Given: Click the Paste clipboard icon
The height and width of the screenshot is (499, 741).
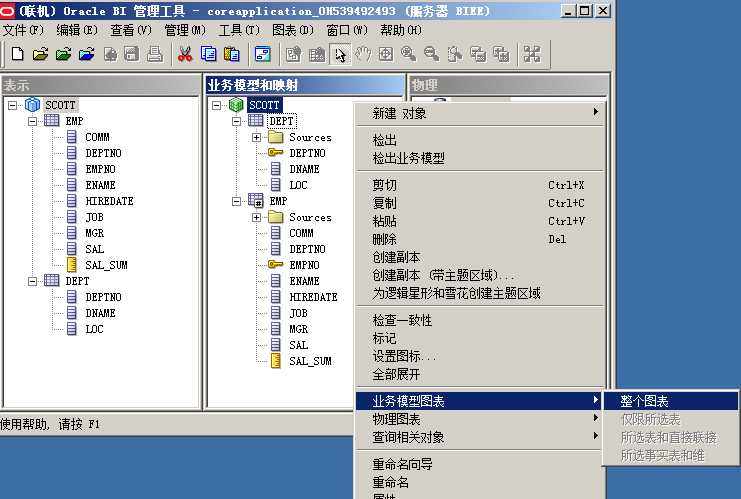Looking at the screenshot, I should click(231, 54).
